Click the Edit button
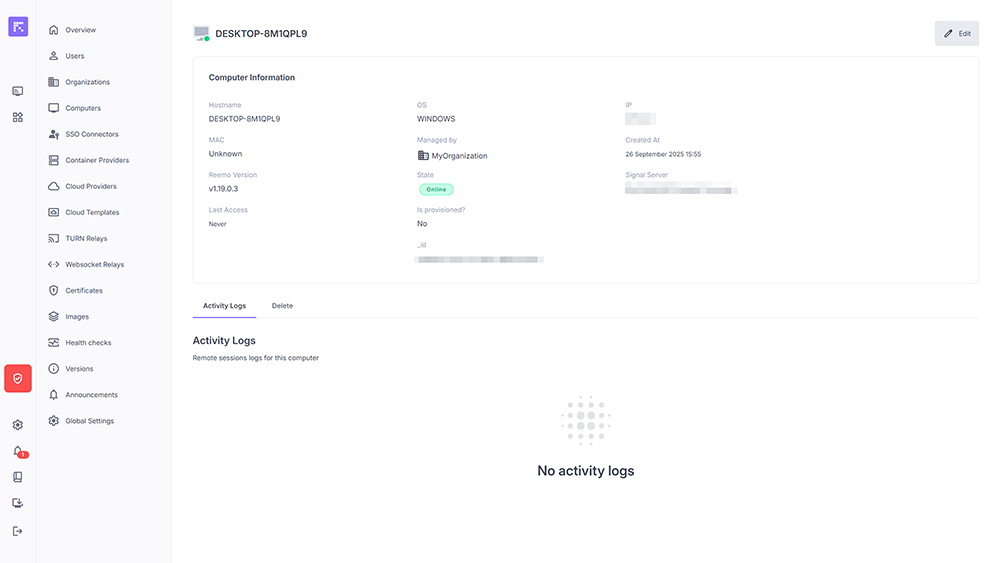The width and height of the screenshot is (1000, 563). pyautogui.click(x=957, y=33)
